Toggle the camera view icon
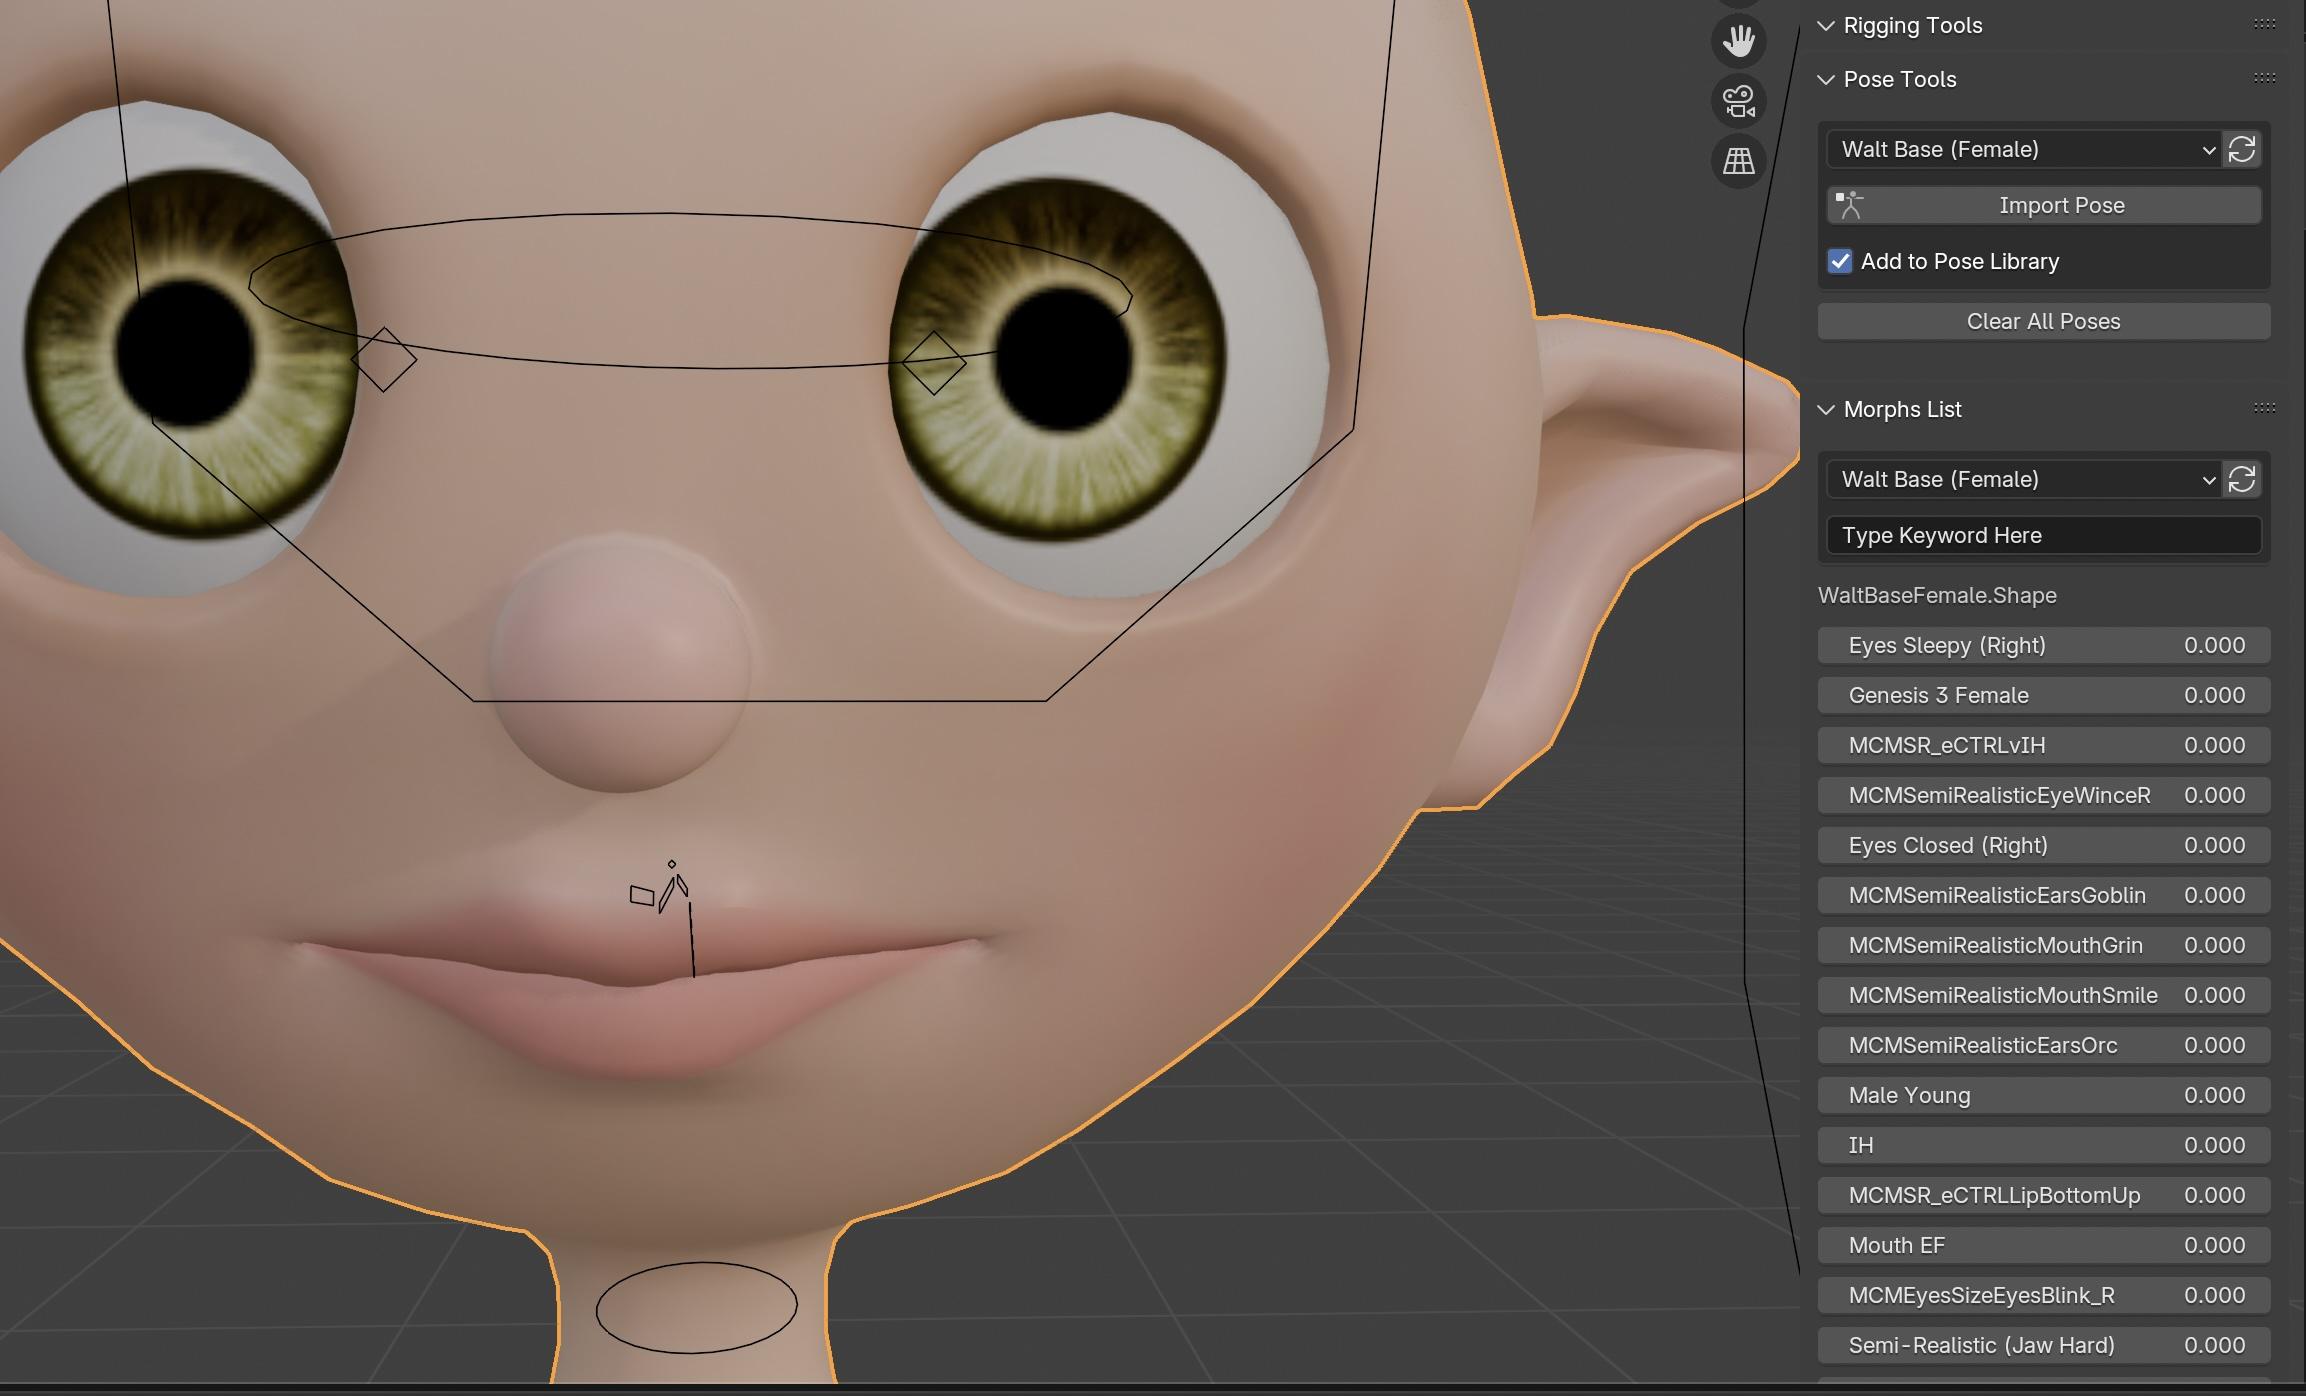The image size is (2306, 1396). pos(1738,101)
